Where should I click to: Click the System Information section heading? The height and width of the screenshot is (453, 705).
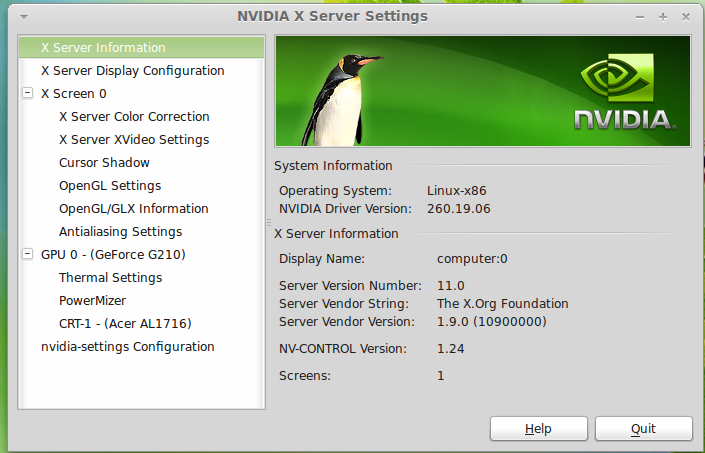pyautogui.click(x=333, y=166)
